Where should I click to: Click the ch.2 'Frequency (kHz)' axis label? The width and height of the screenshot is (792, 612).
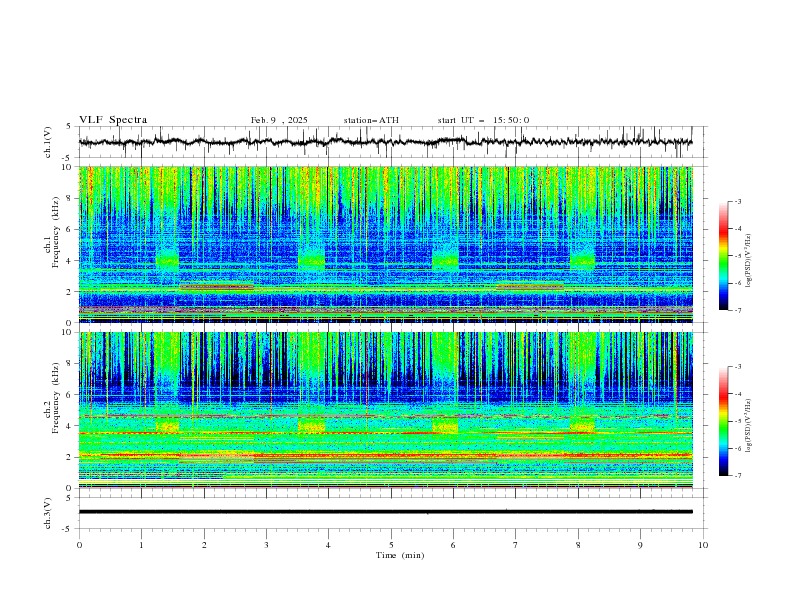(56, 398)
